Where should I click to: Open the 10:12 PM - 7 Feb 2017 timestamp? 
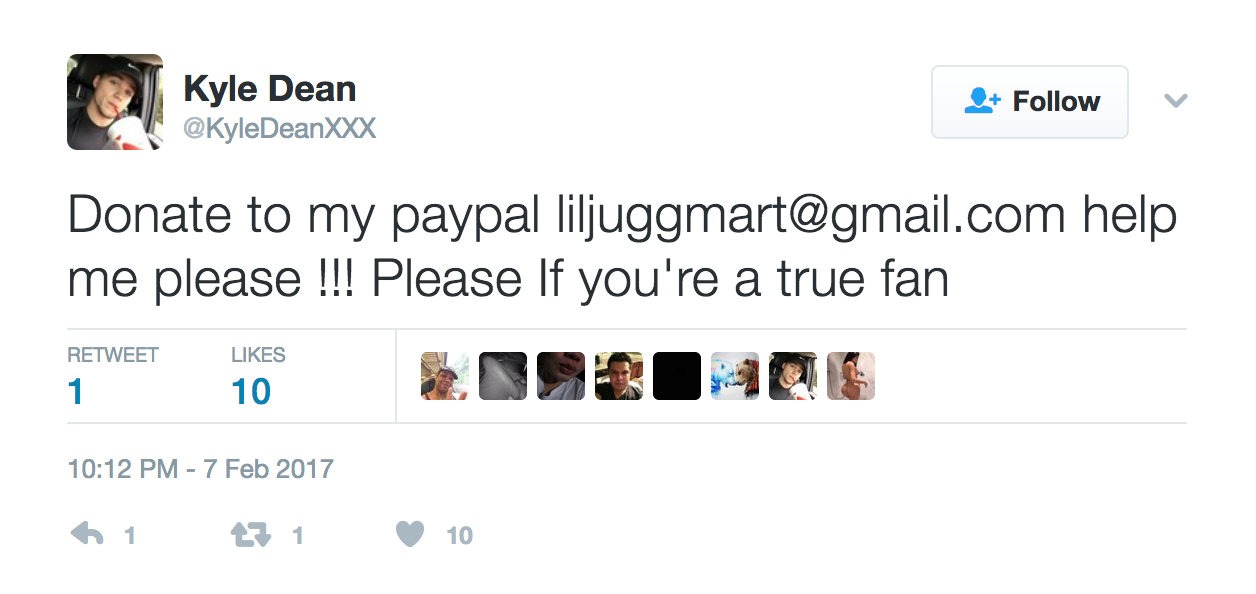click(x=201, y=469)
